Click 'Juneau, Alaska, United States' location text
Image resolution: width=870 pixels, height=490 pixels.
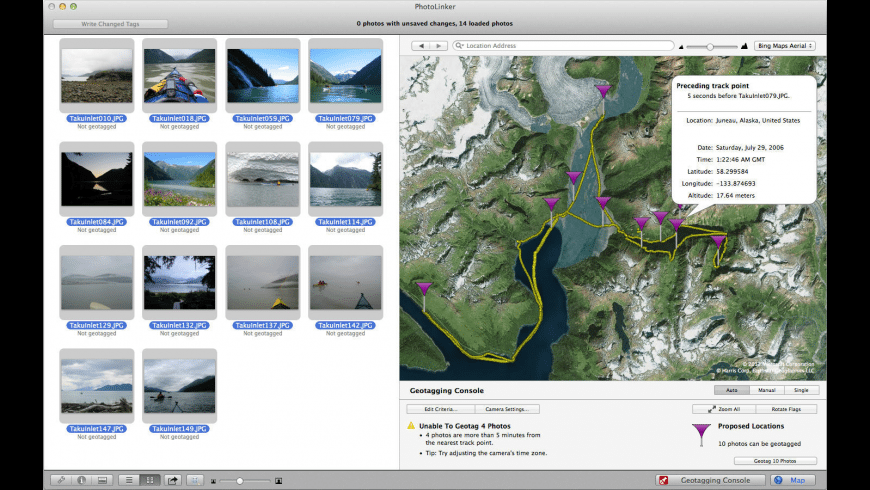pyautogui.click(x=758, y=120)
